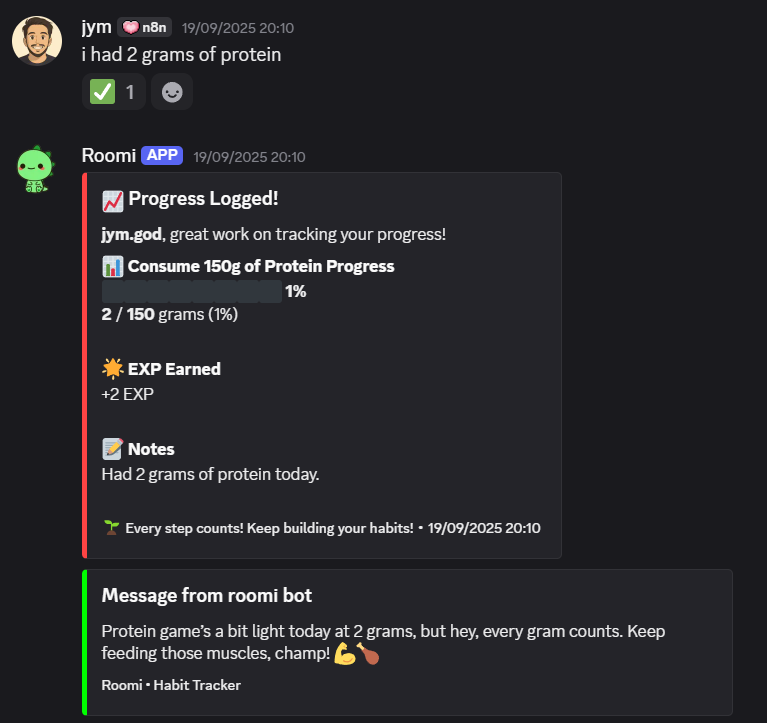Click the chicken drumstick emoji
The image size is (767, 723).
click(369, 654)
